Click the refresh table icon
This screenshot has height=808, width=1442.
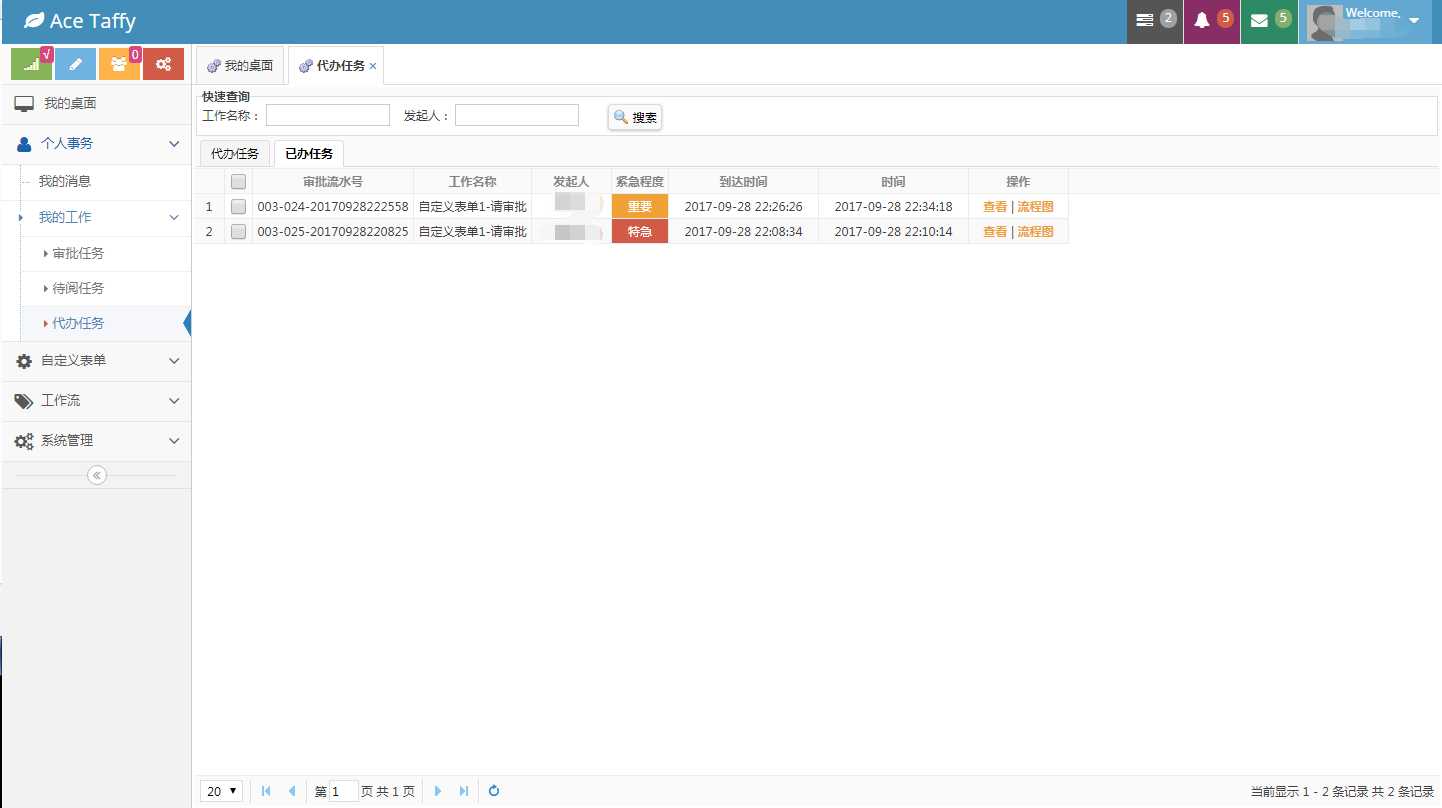(494, 791)
